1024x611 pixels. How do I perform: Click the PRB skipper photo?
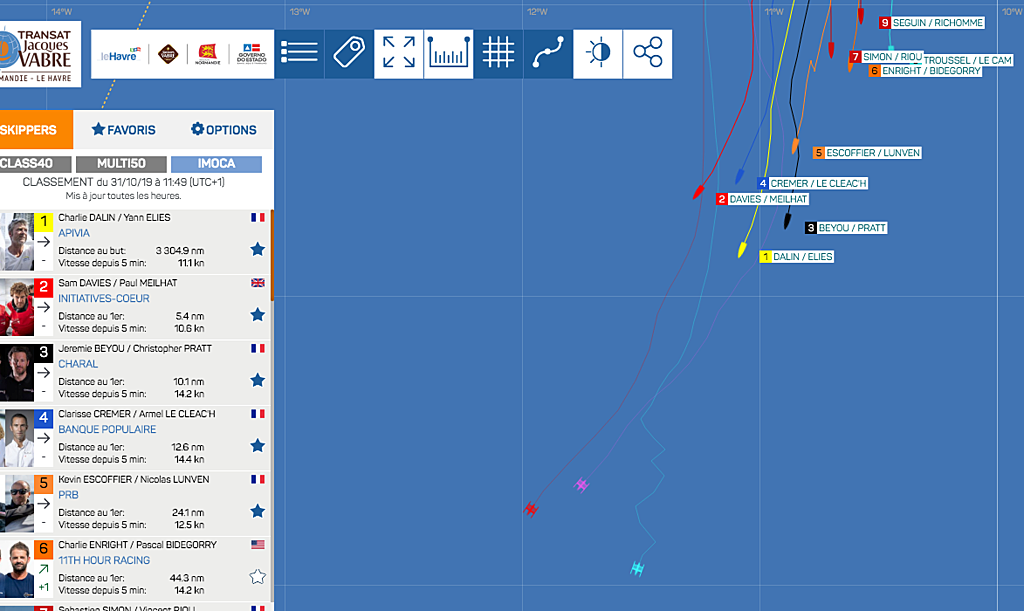click(17, 503)
